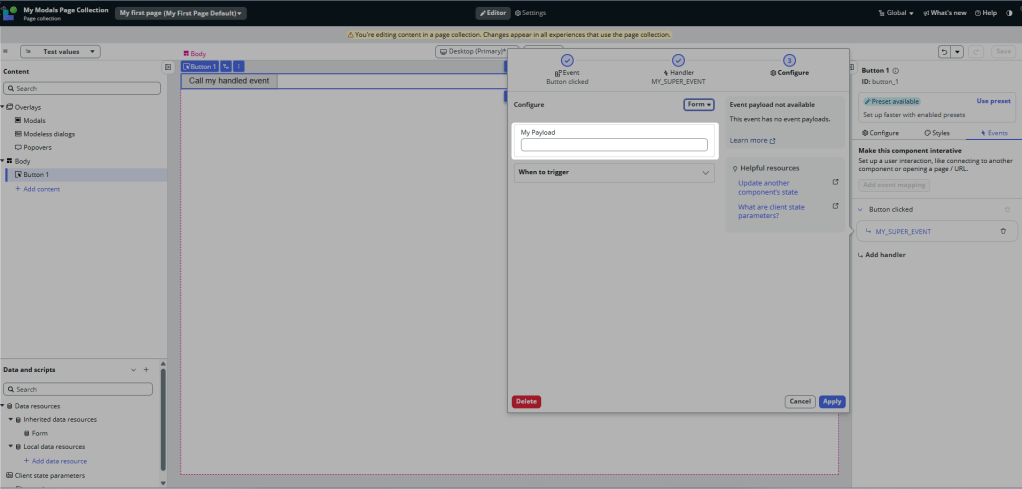Expand the When to trigger section
Image resolution: width=1022 pixels, height=489 pixels.
[x=613, y=172]
